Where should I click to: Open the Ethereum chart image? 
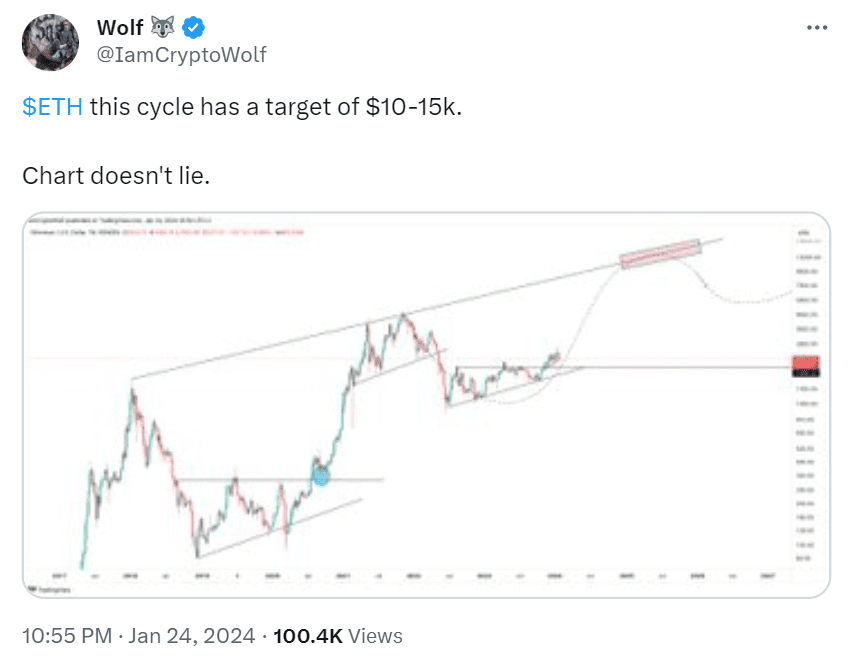pos(425,404)
